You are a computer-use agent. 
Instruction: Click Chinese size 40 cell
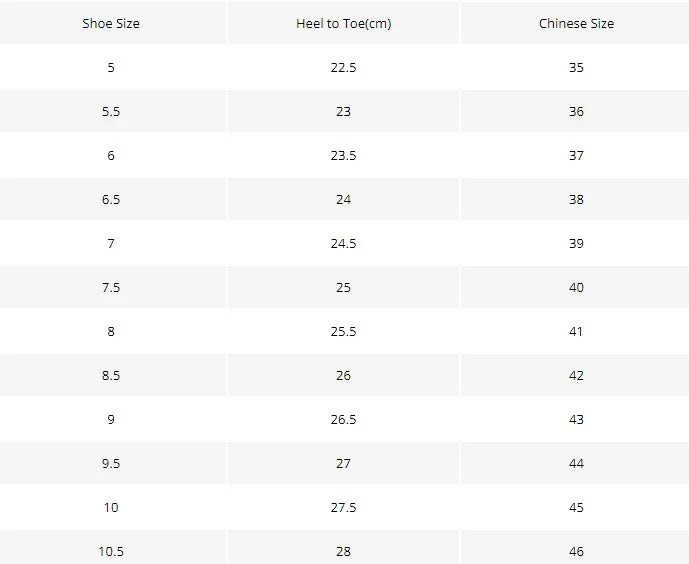pyautogui.click(x=576, y=287)
